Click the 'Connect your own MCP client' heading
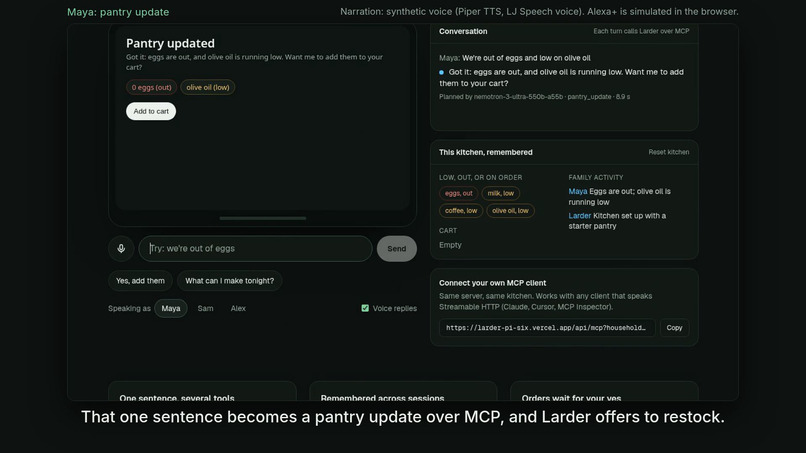 coord(492,283)
